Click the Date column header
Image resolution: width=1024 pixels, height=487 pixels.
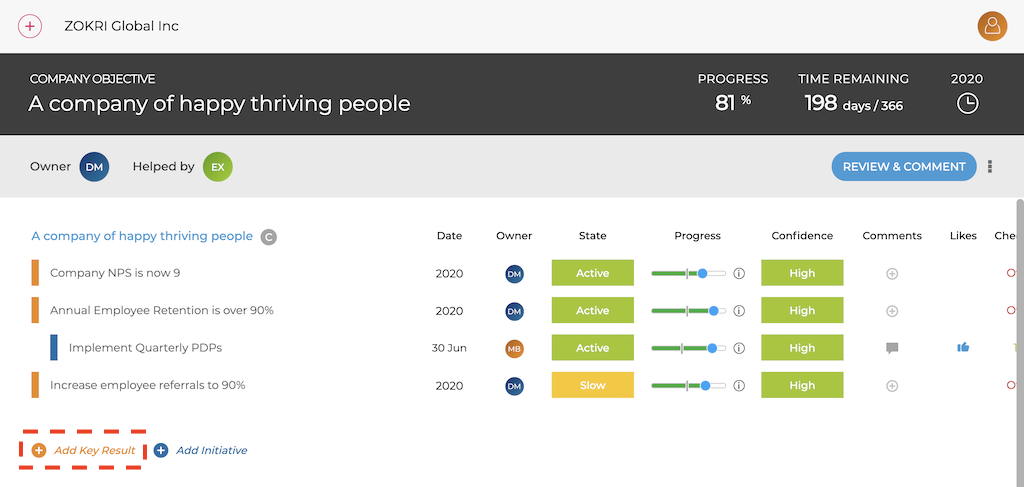(449, 236)
